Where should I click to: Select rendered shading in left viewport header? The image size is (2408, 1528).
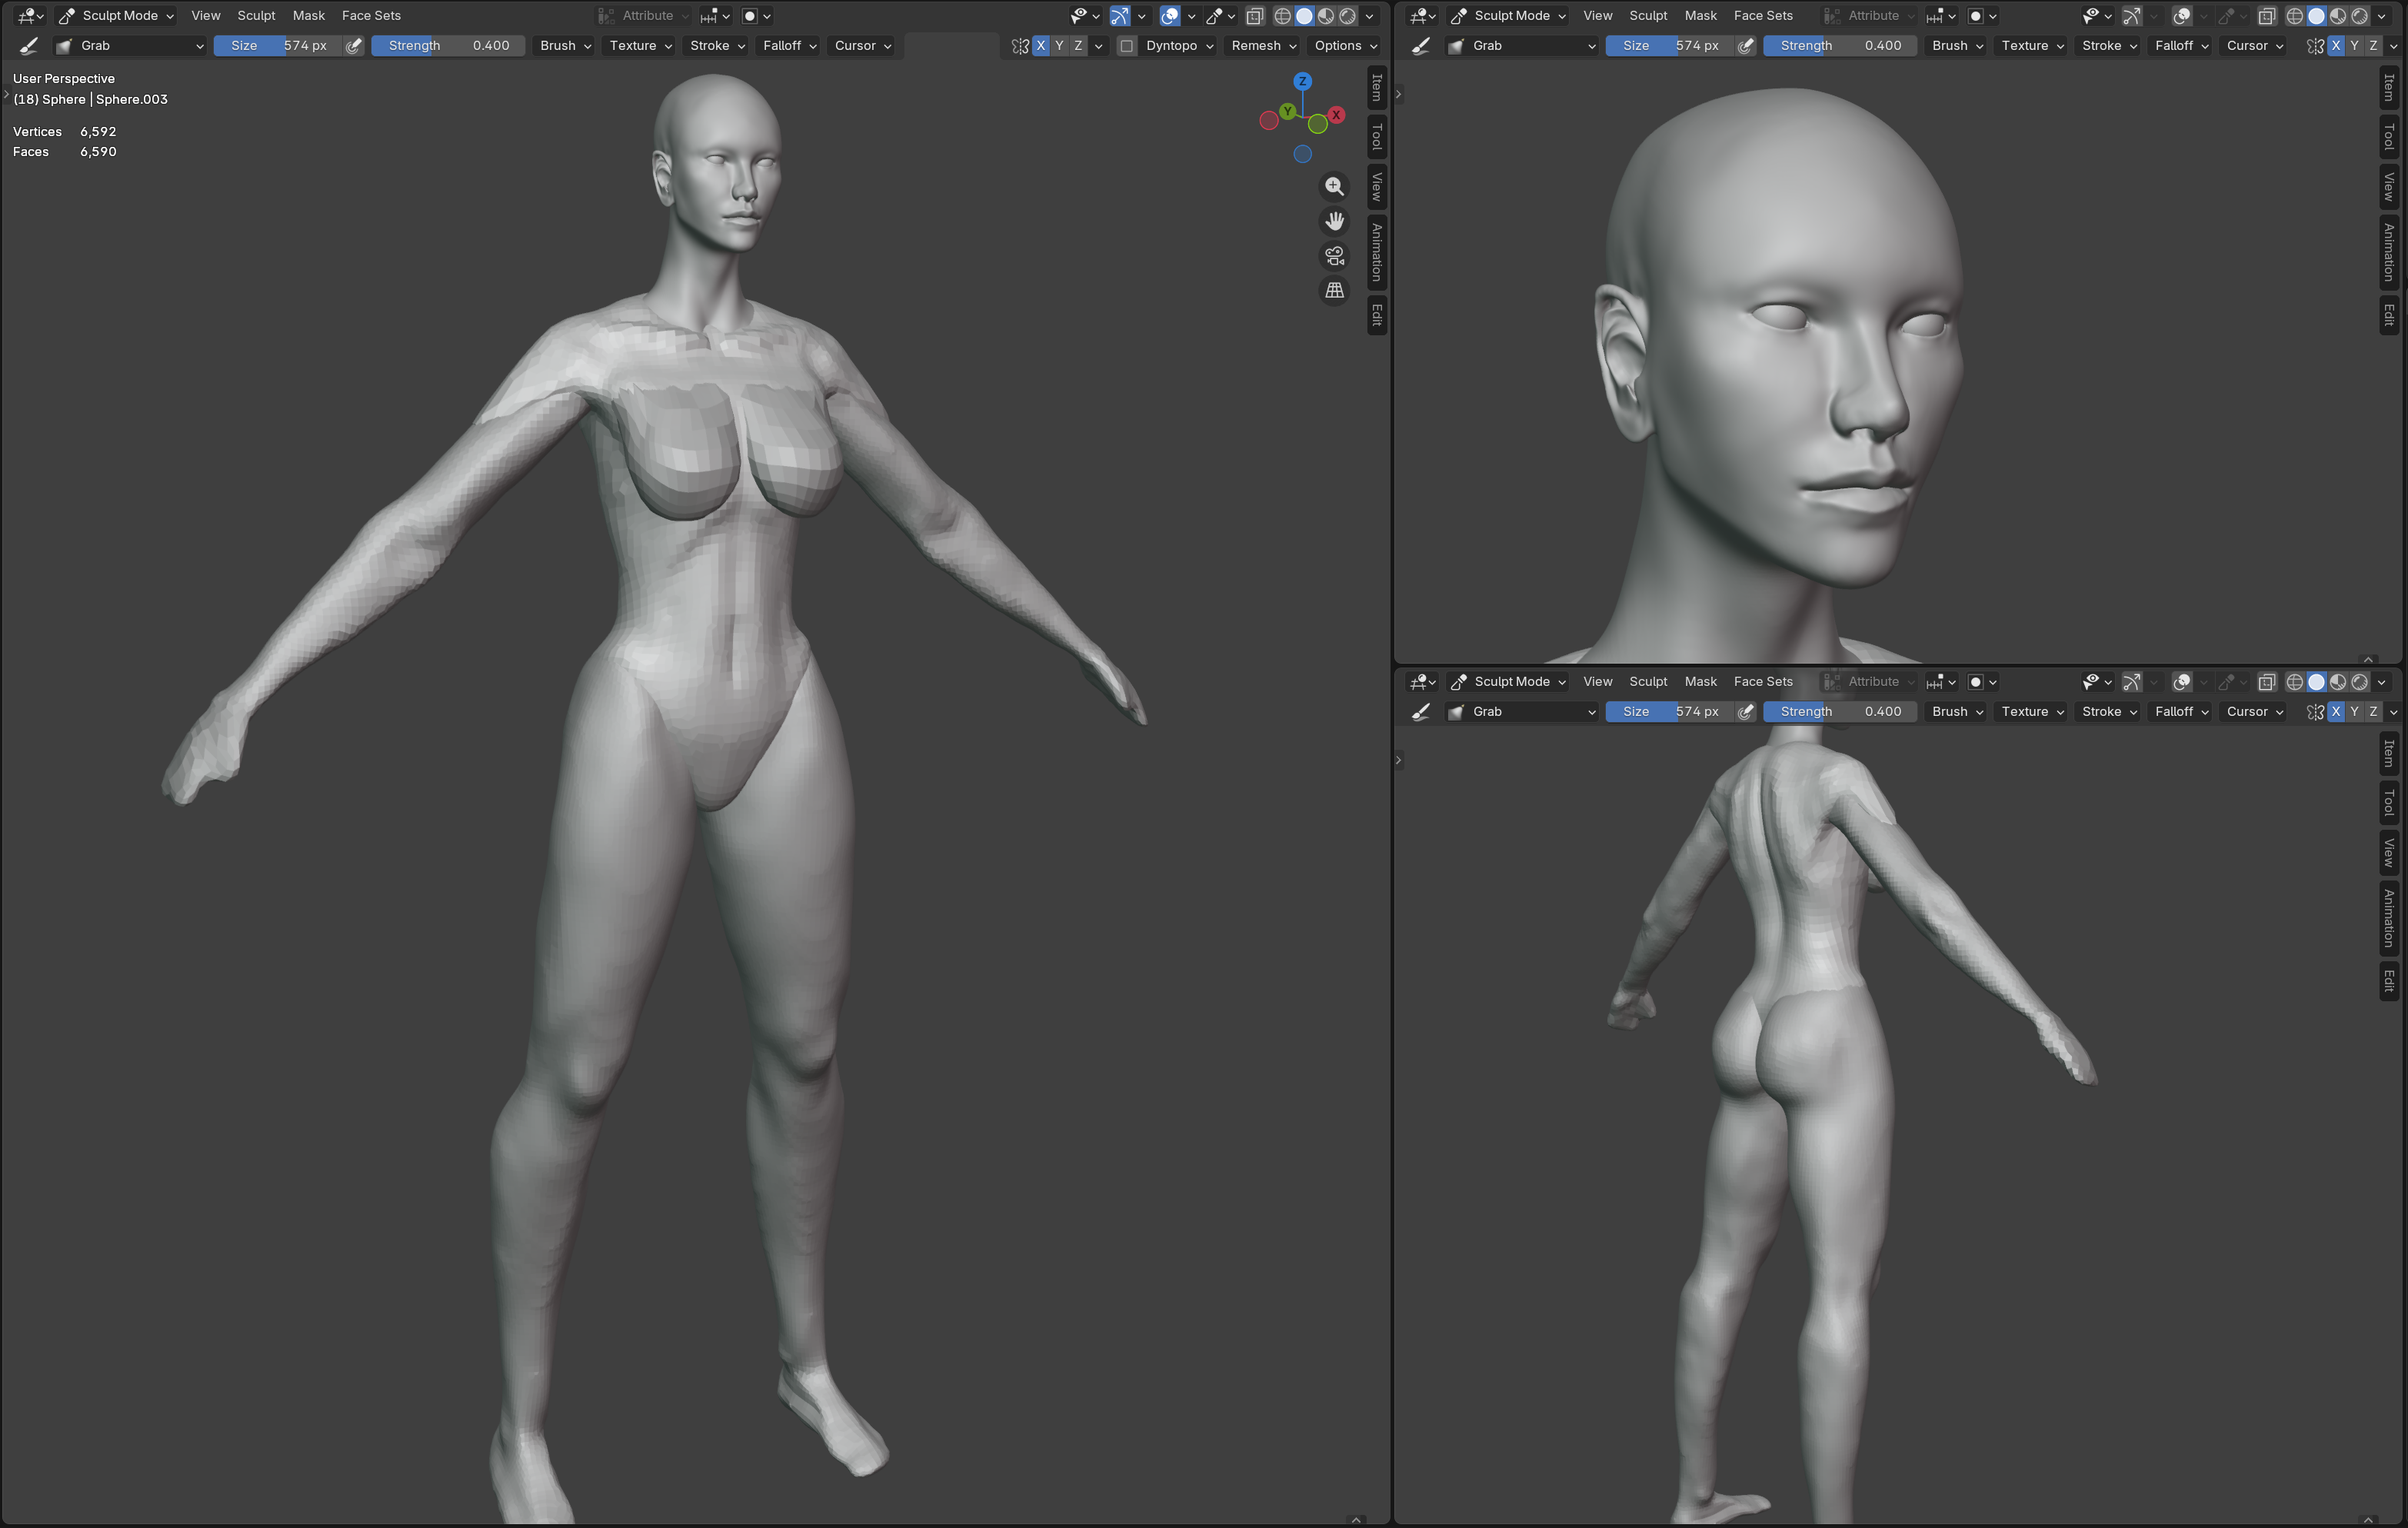point(1348,16)
